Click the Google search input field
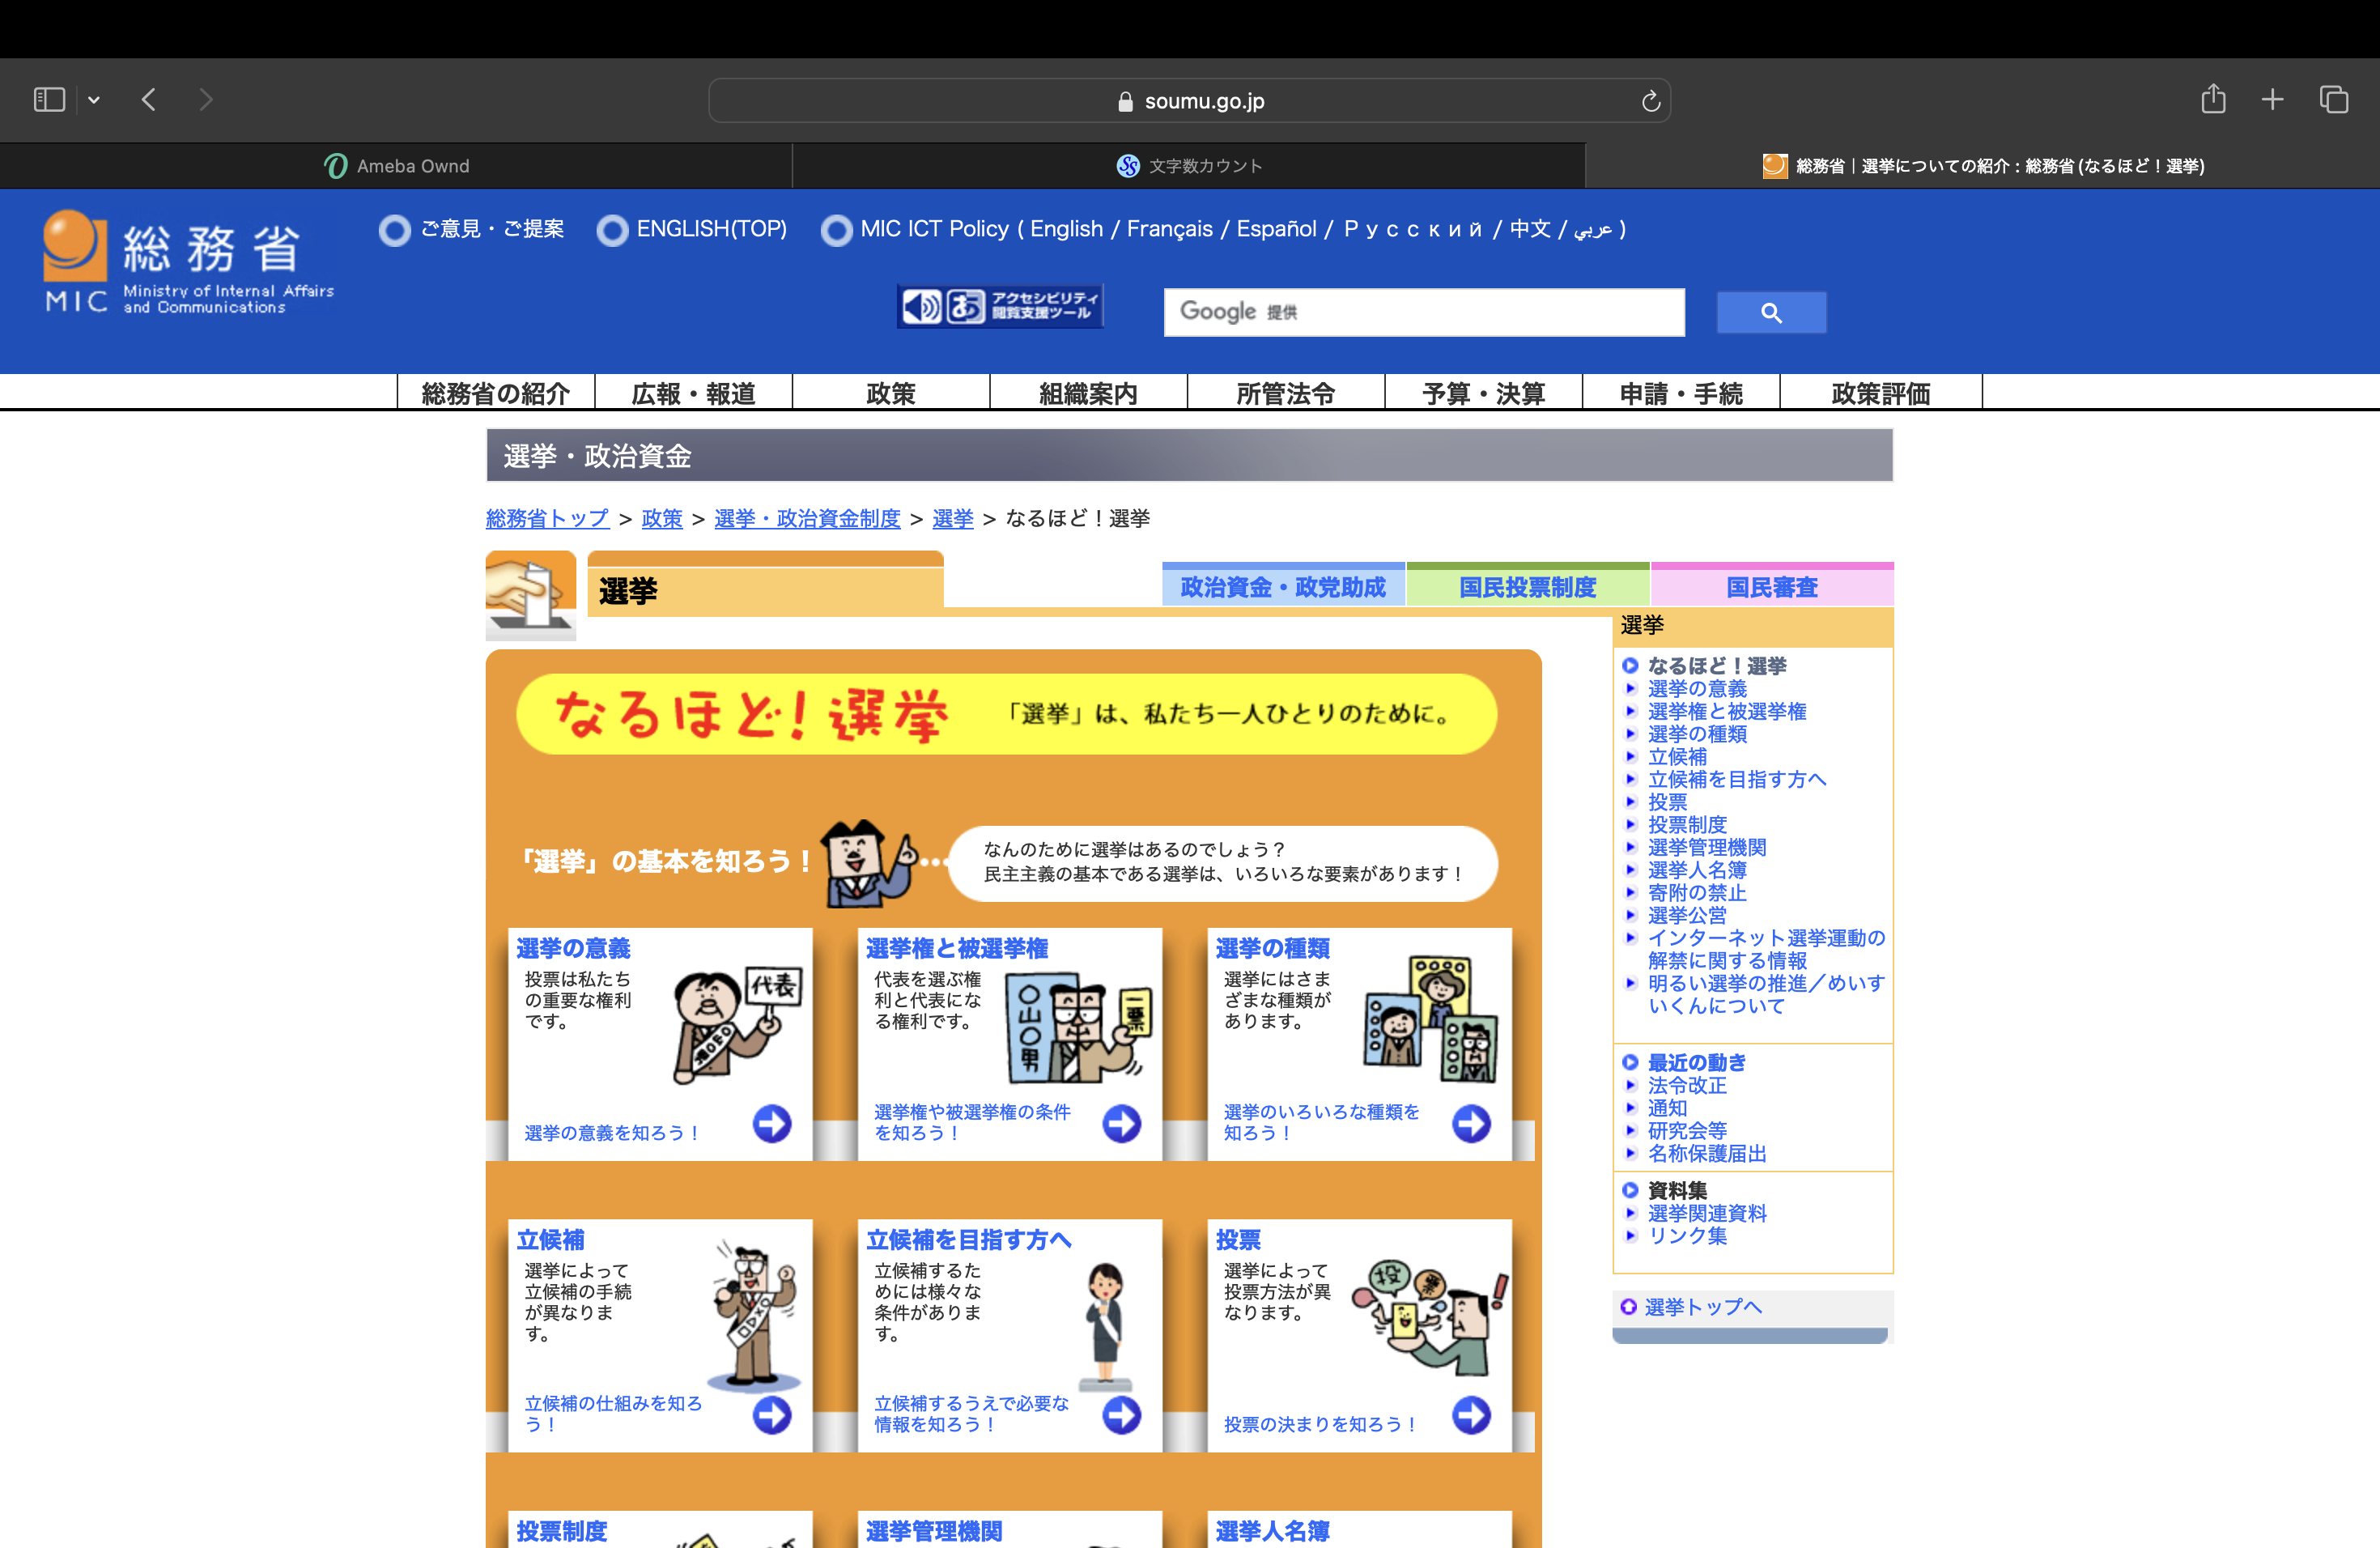Image resolution: width=2380 pixels, height=1548 pixels. point(1424,312)
